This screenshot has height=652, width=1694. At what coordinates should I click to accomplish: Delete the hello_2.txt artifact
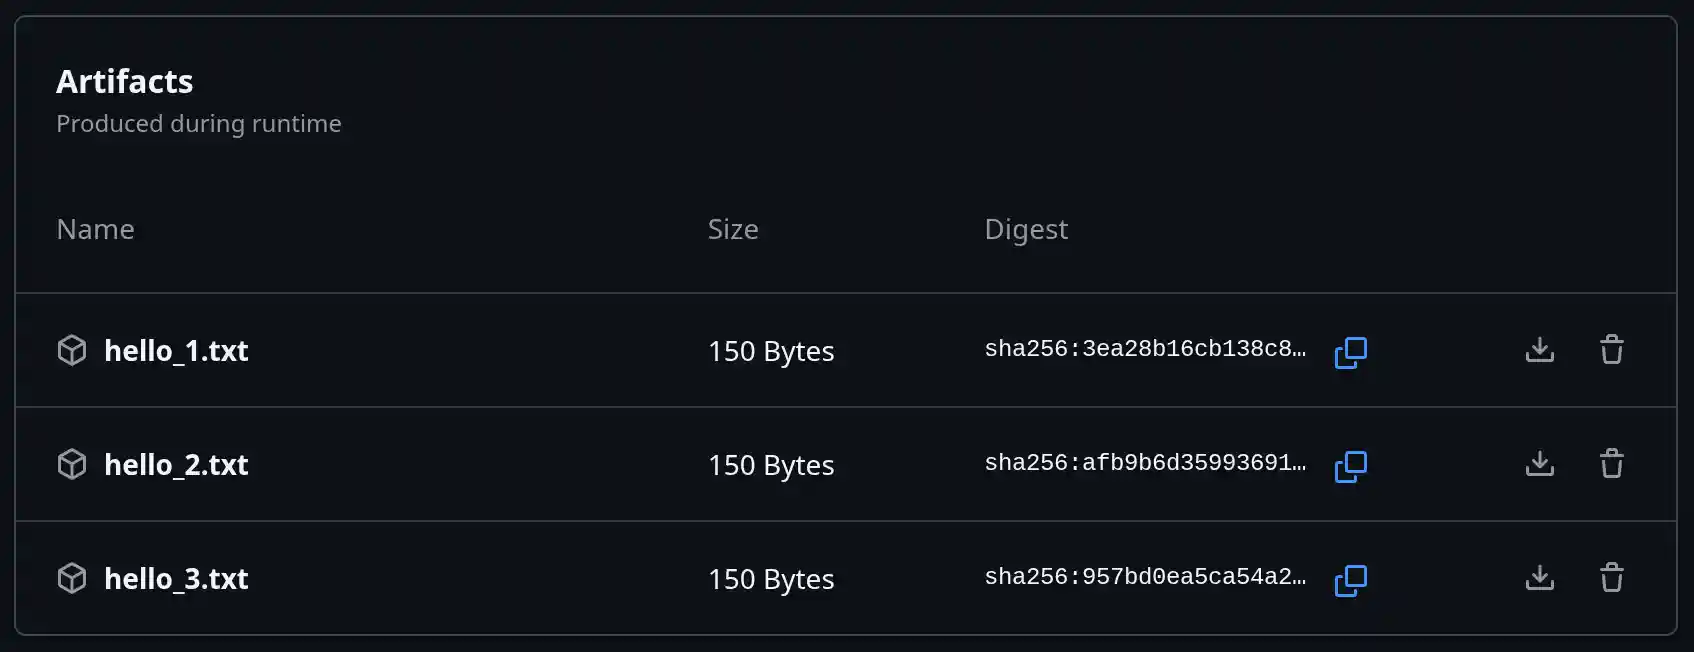[1611, 464]
